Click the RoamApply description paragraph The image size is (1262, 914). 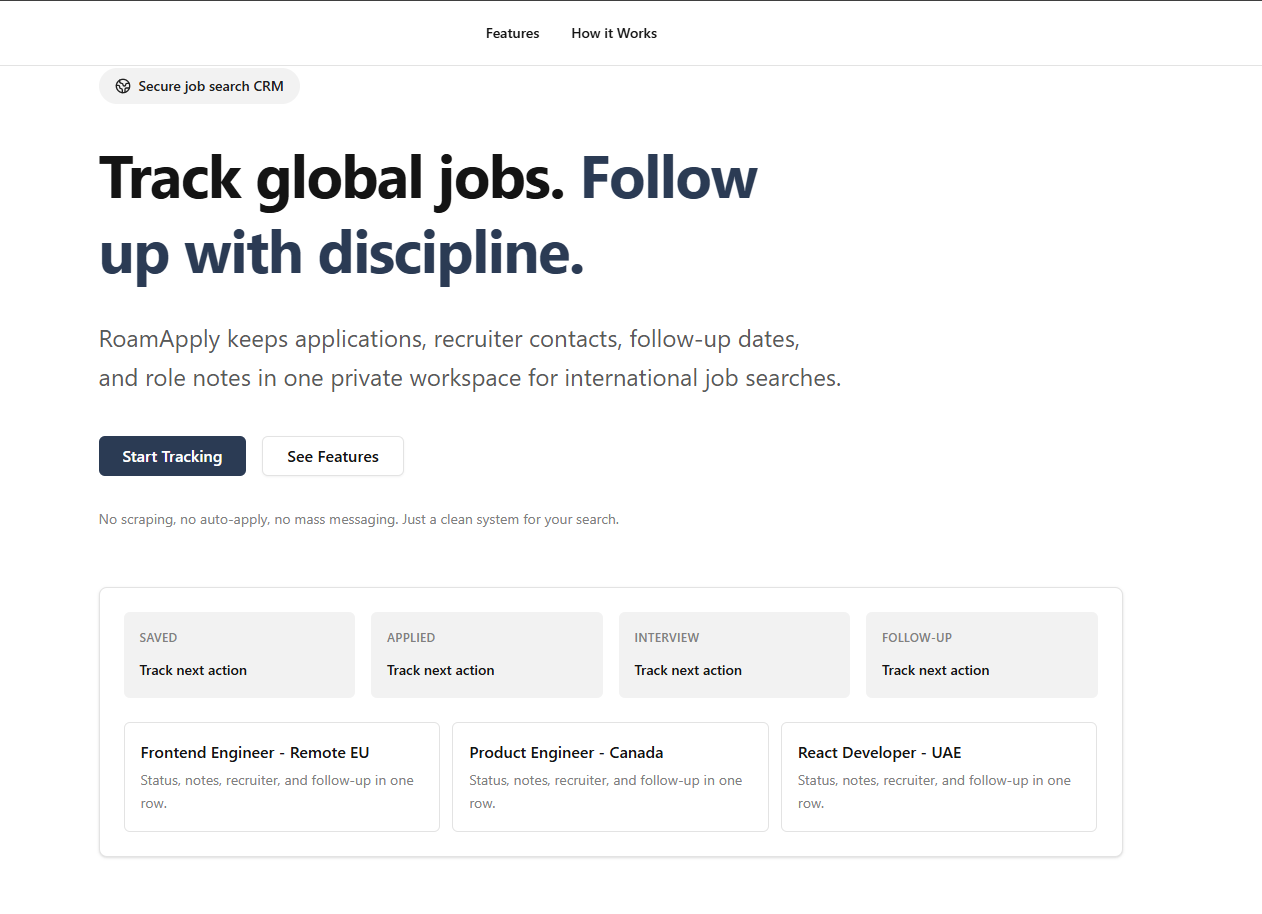(470, 359)
